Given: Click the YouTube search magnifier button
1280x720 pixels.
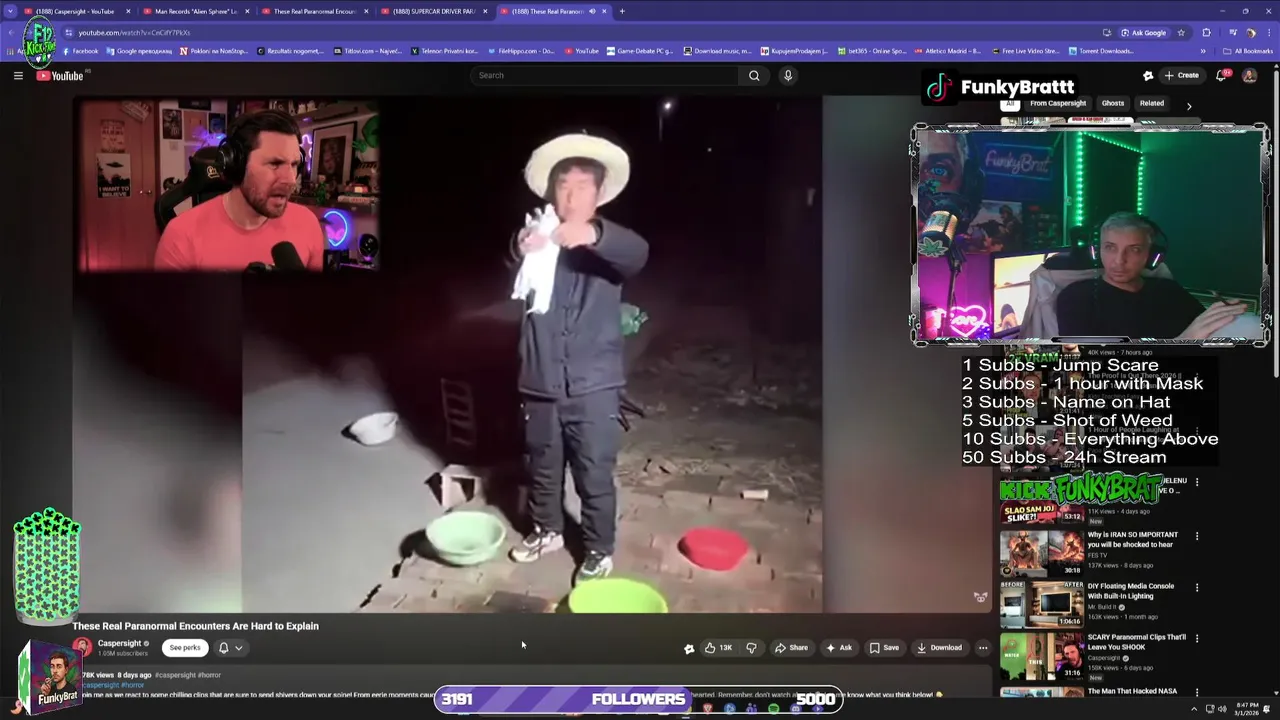Looking at the screenshot, I should tap(754, 75).
